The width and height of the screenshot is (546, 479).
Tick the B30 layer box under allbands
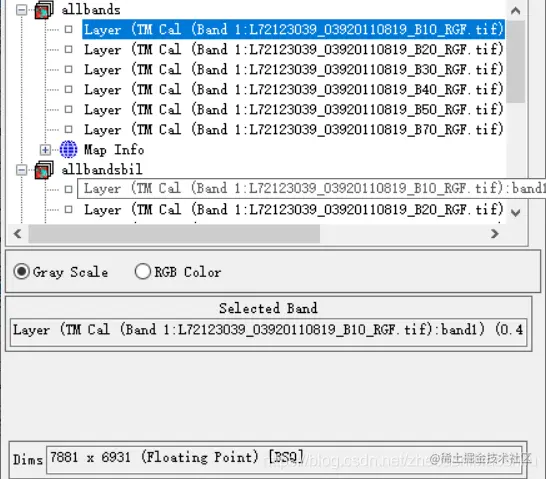pos(69,69)
